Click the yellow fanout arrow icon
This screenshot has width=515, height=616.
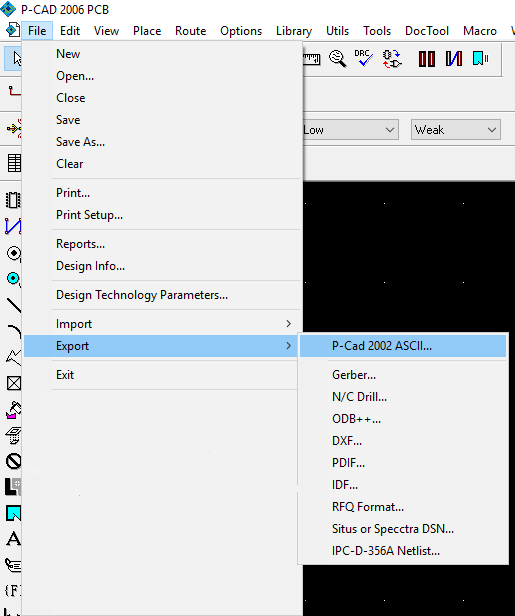tap(15, 128)
